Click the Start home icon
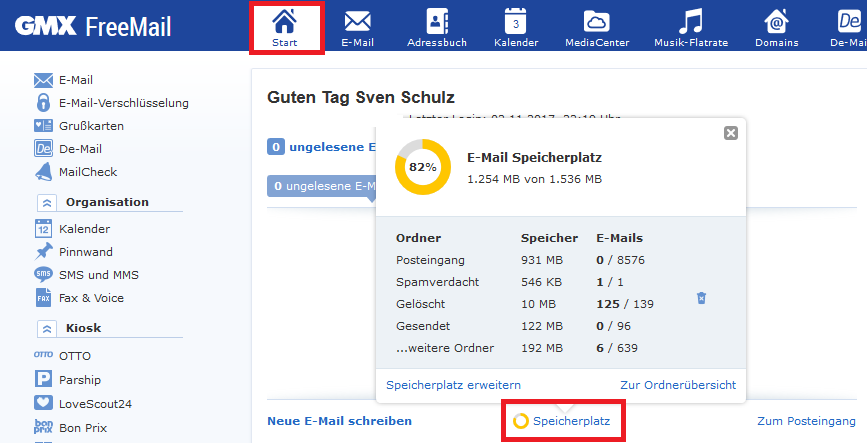This screenshot has height=443, width=867. click(x=285, y=21)
